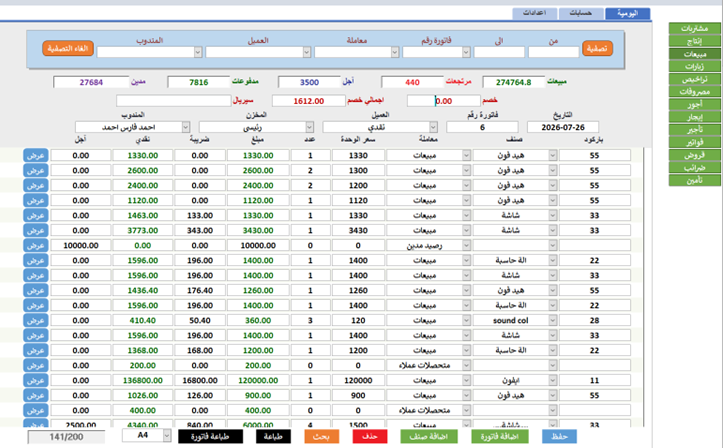Click حفظ save button
The width and height of the screenshot is (723, 448).
[x=559, y=436]
